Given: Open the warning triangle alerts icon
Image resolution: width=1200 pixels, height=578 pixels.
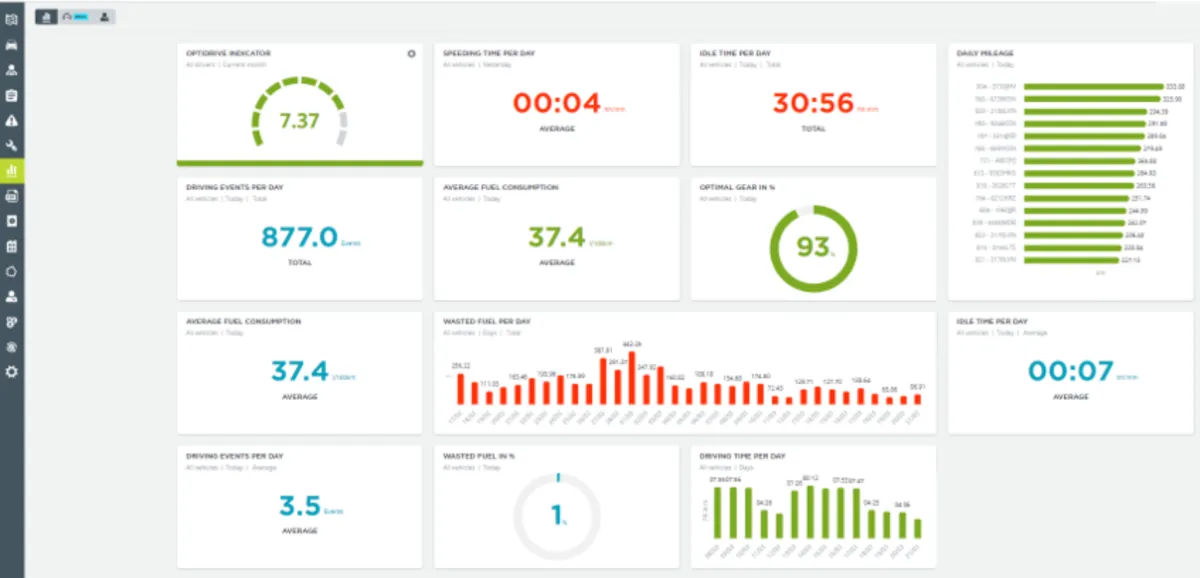Looking at the screenshot, I should [x=12, y=121].
